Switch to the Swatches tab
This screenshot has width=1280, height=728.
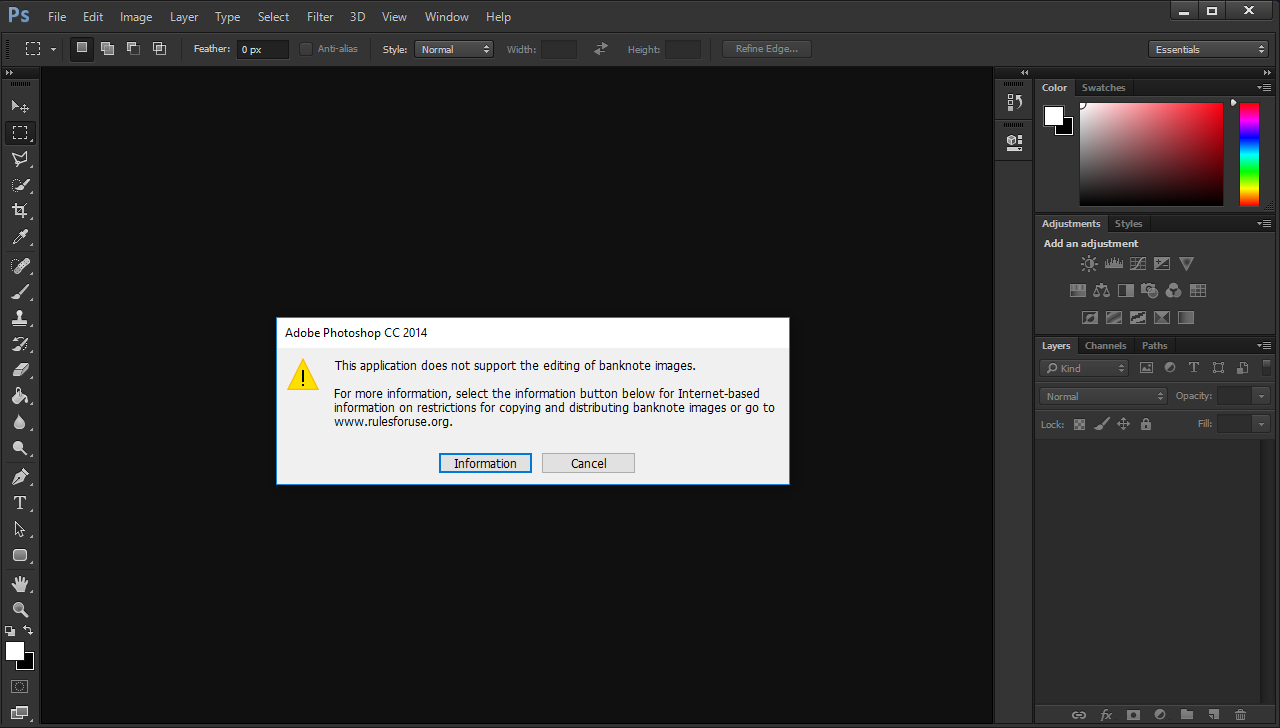pos(1103,88)
